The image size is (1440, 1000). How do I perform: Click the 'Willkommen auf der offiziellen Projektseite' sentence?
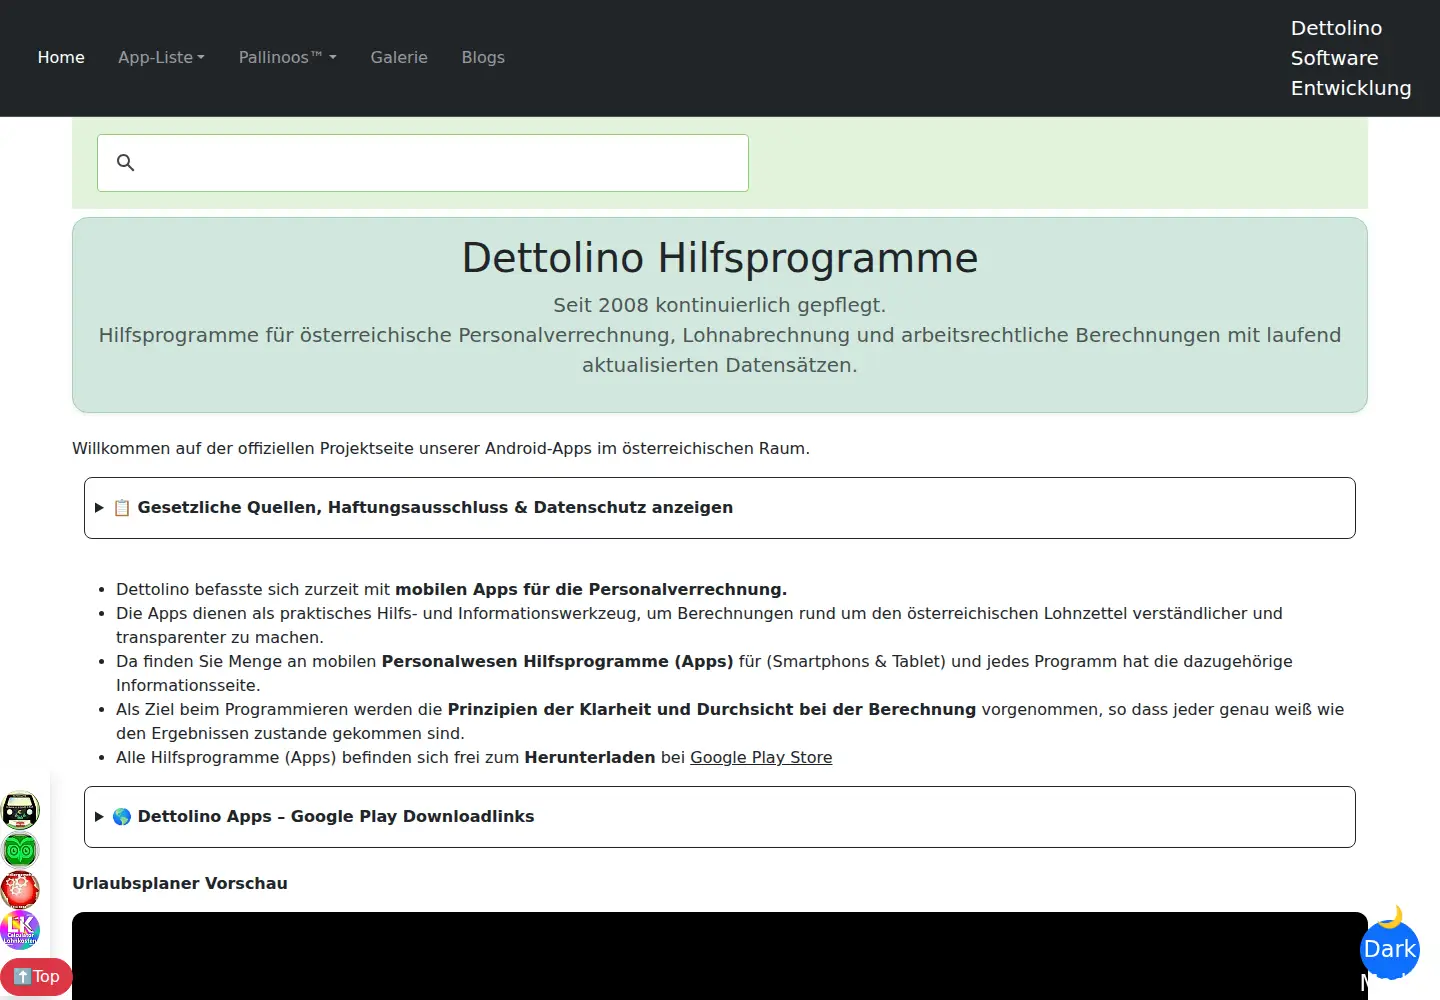point(441,449)
